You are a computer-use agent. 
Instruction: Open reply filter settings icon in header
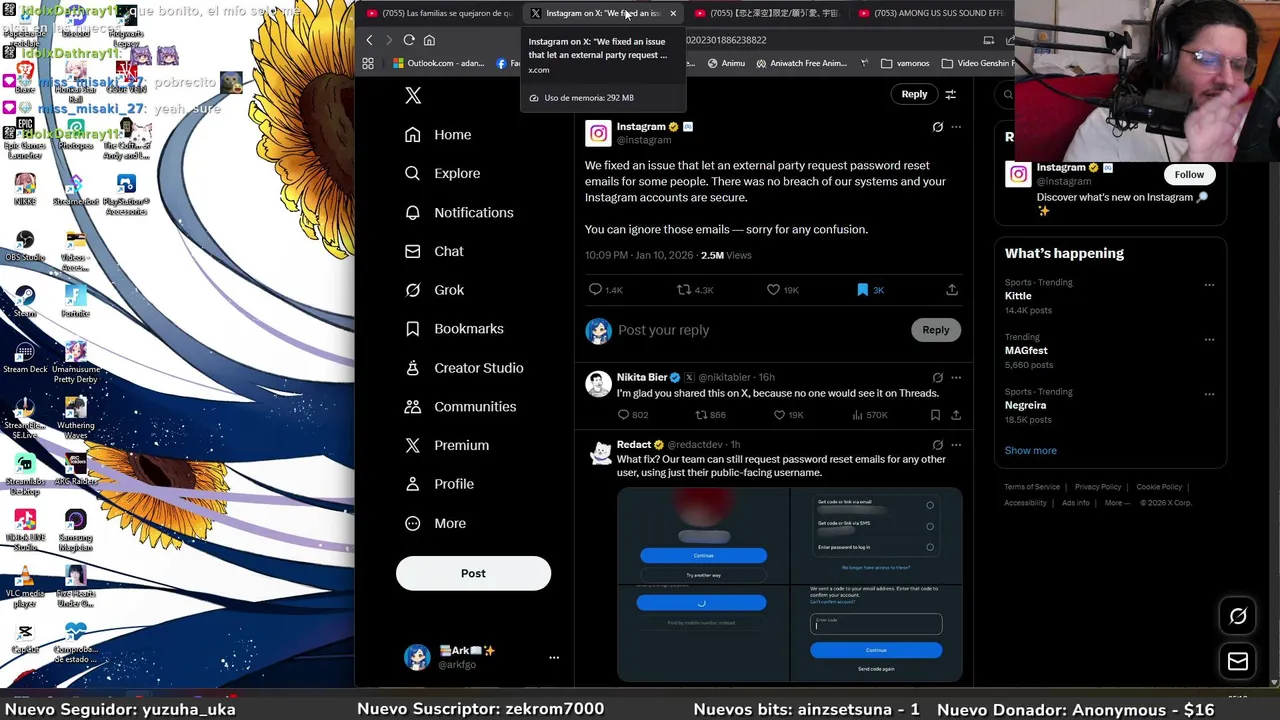[951, 94]
